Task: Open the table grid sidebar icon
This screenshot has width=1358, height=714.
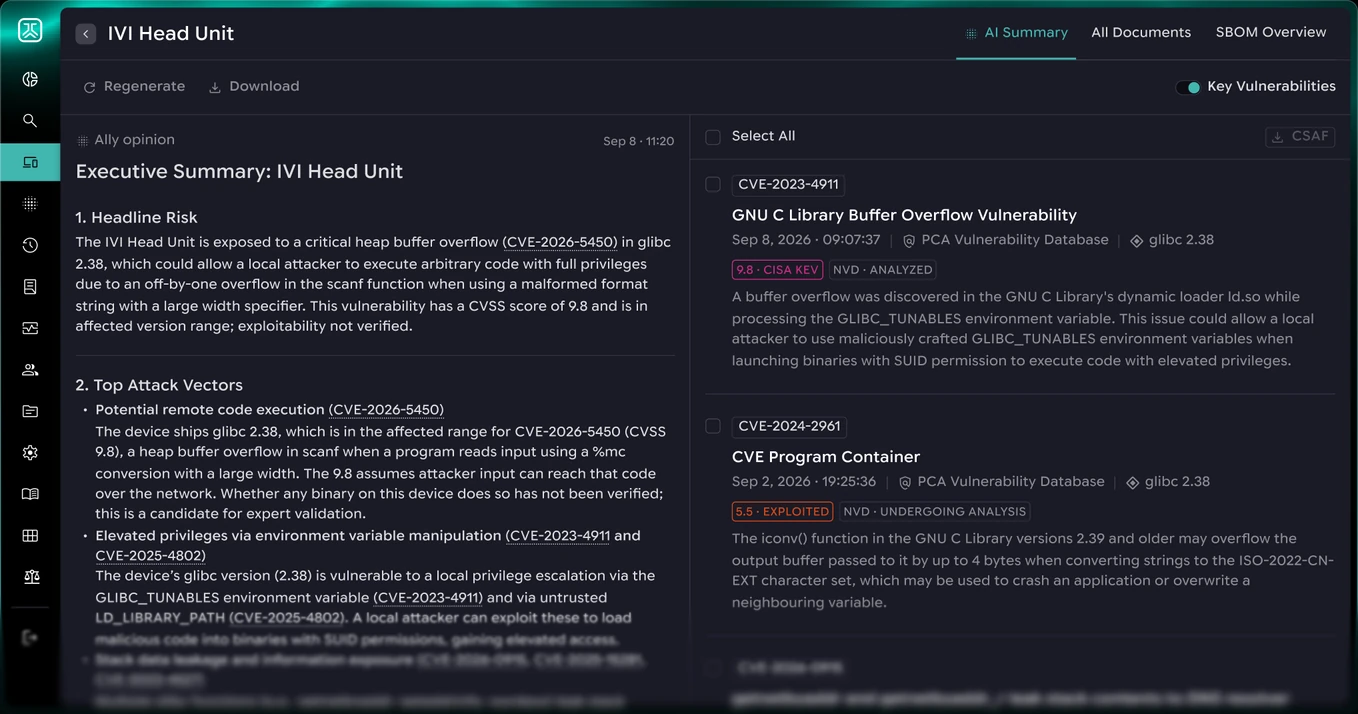Action: coord(30,536)
